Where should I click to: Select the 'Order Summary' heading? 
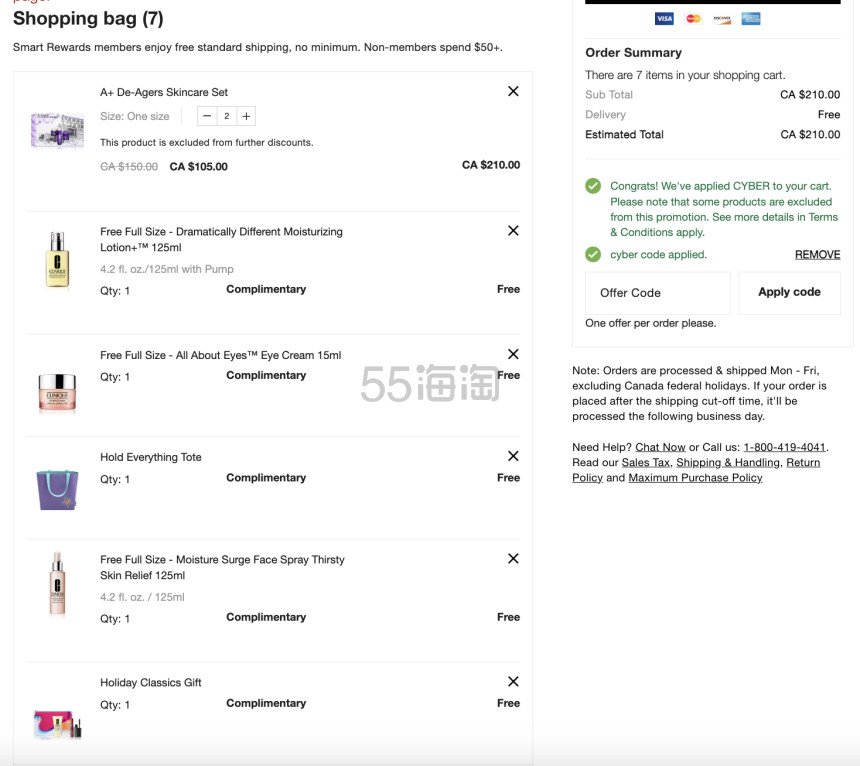[x=633, y=53]
